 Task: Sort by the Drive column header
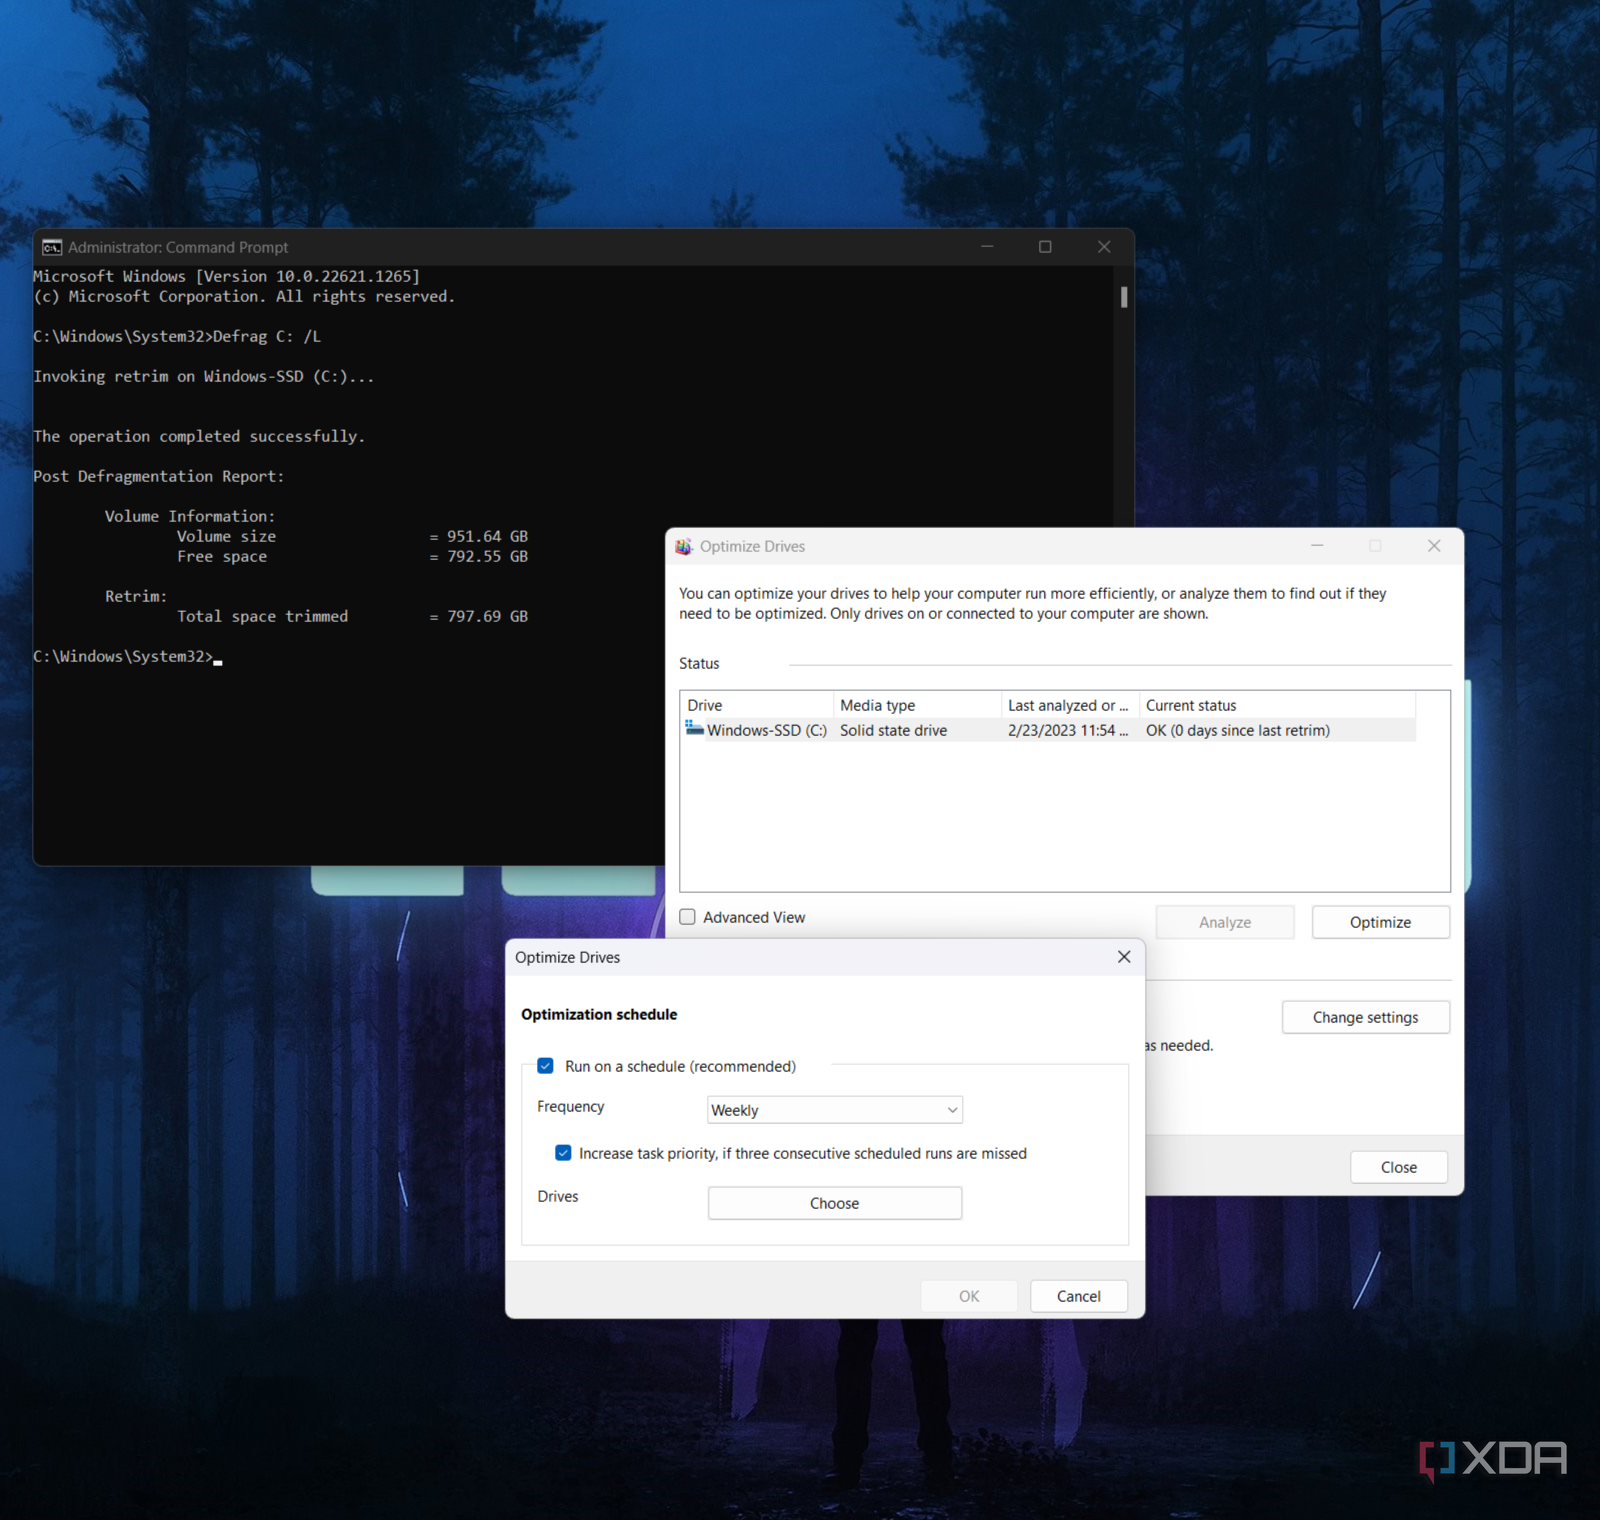pos(756,705)
